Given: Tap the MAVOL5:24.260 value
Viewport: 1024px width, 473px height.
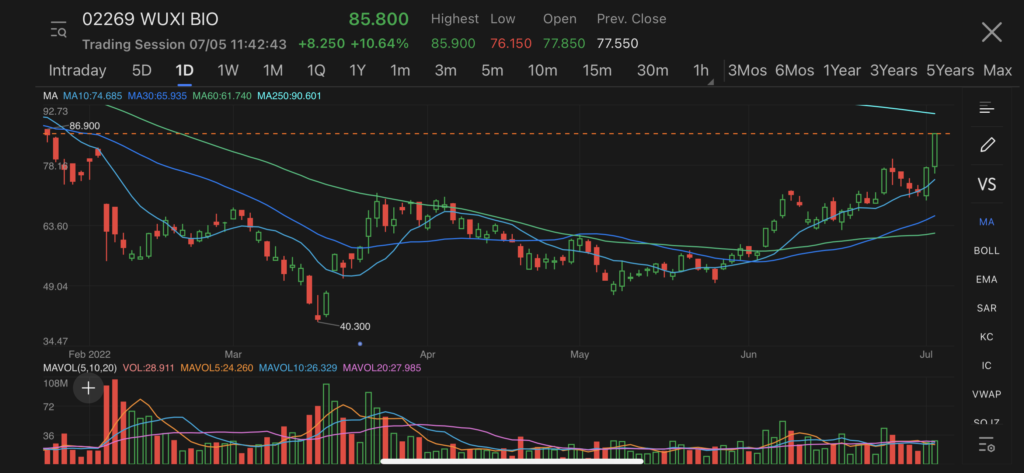Looking at the screenshot, I should click(x=216, y=368).
